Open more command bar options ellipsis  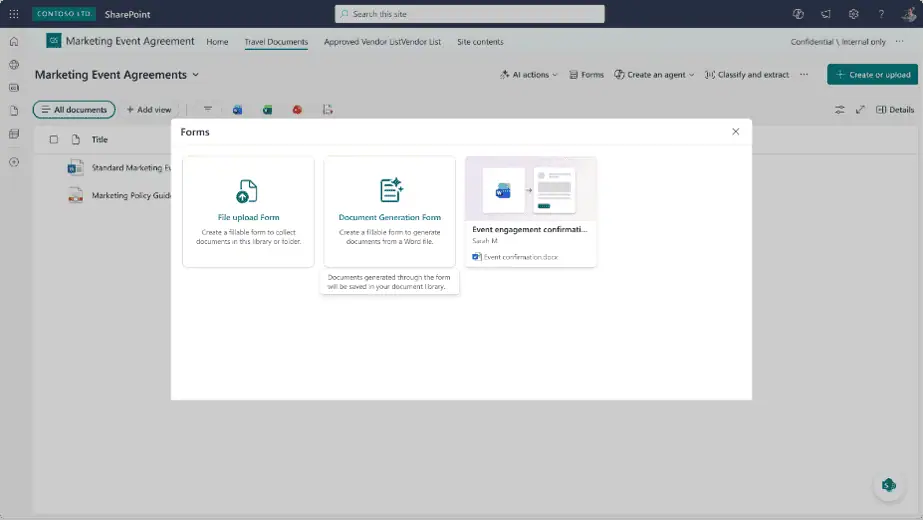click(804, 75)
